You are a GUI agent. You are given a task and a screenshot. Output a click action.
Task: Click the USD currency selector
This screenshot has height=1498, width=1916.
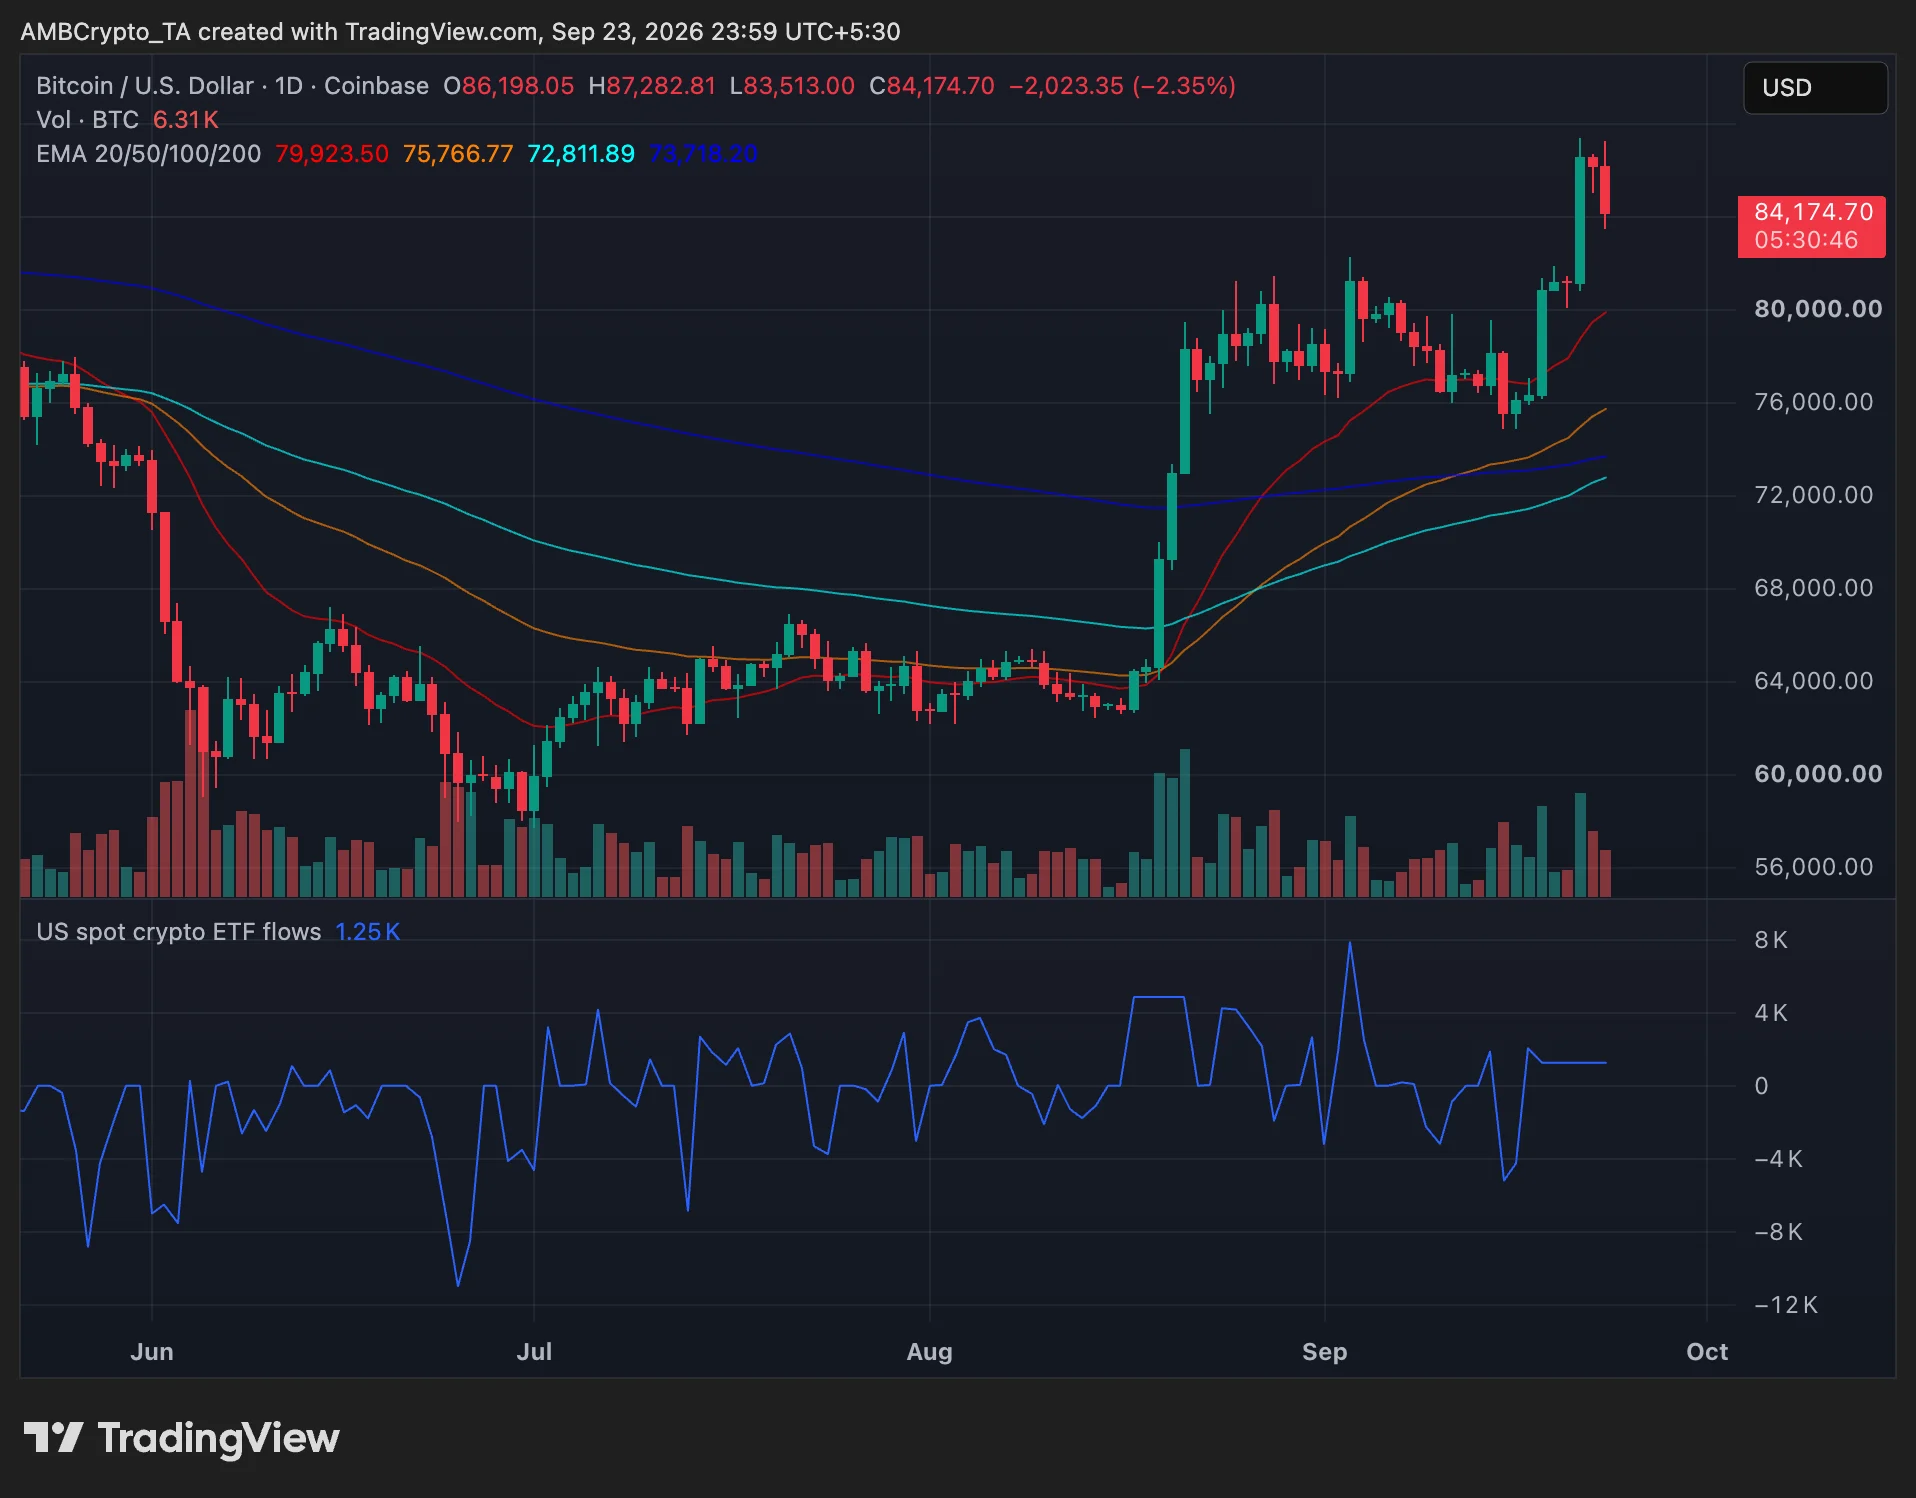point(1815,88)
